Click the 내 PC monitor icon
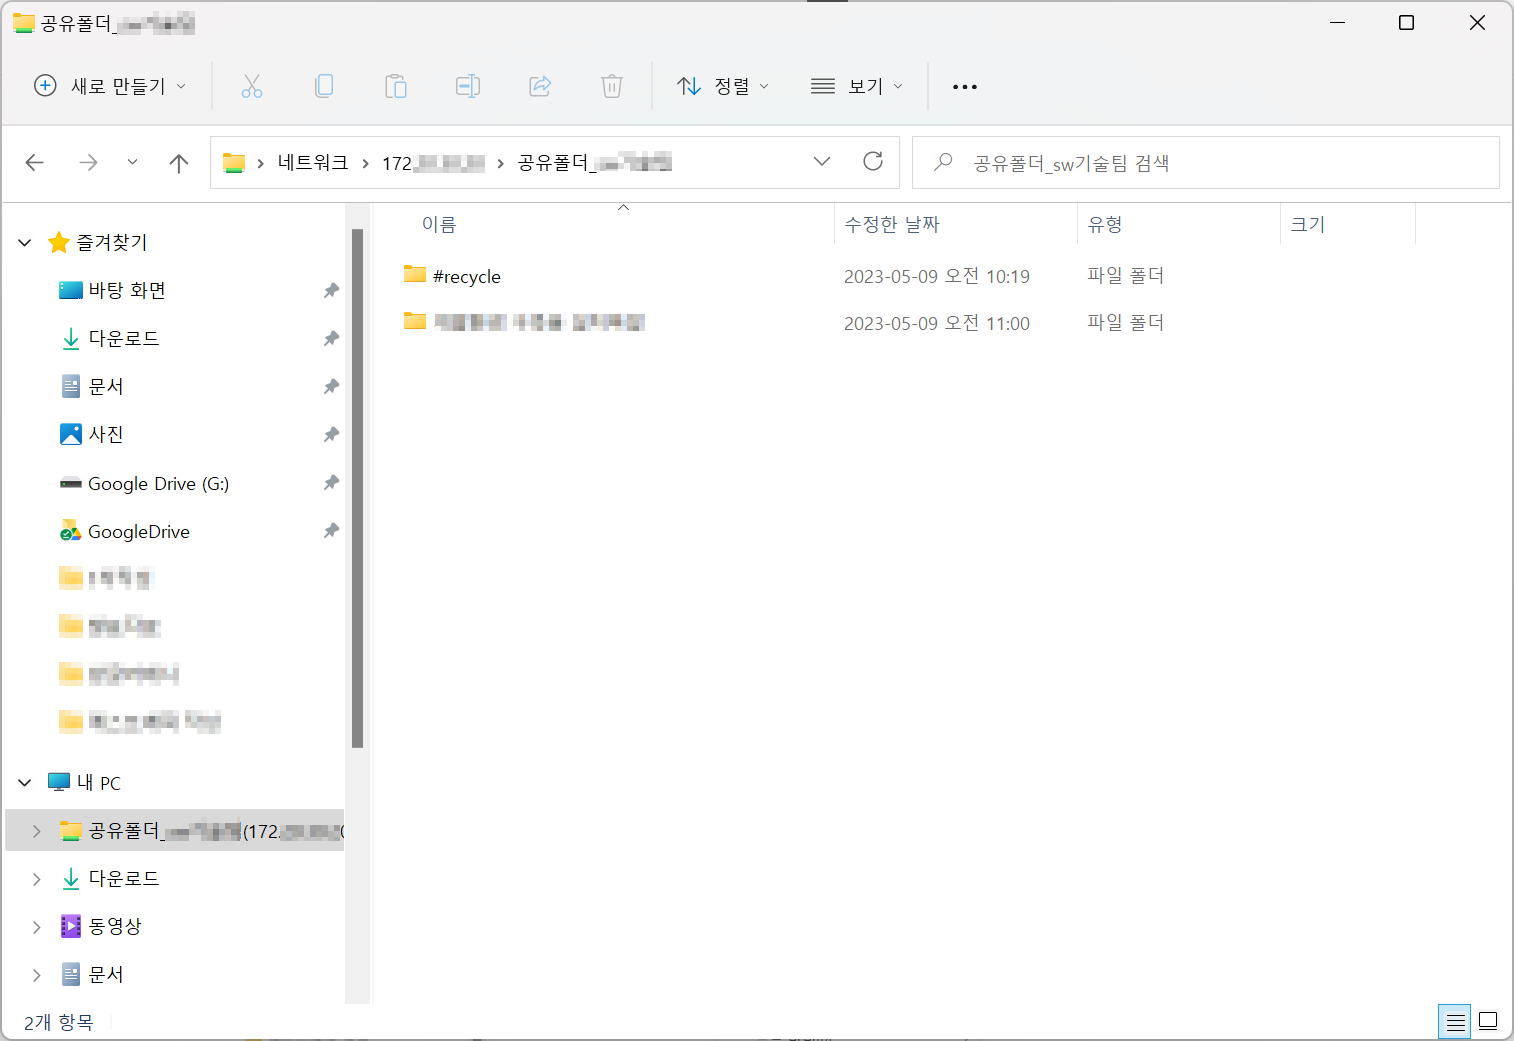This screenshot has height=1041, width=1514. tap(59, 782)
